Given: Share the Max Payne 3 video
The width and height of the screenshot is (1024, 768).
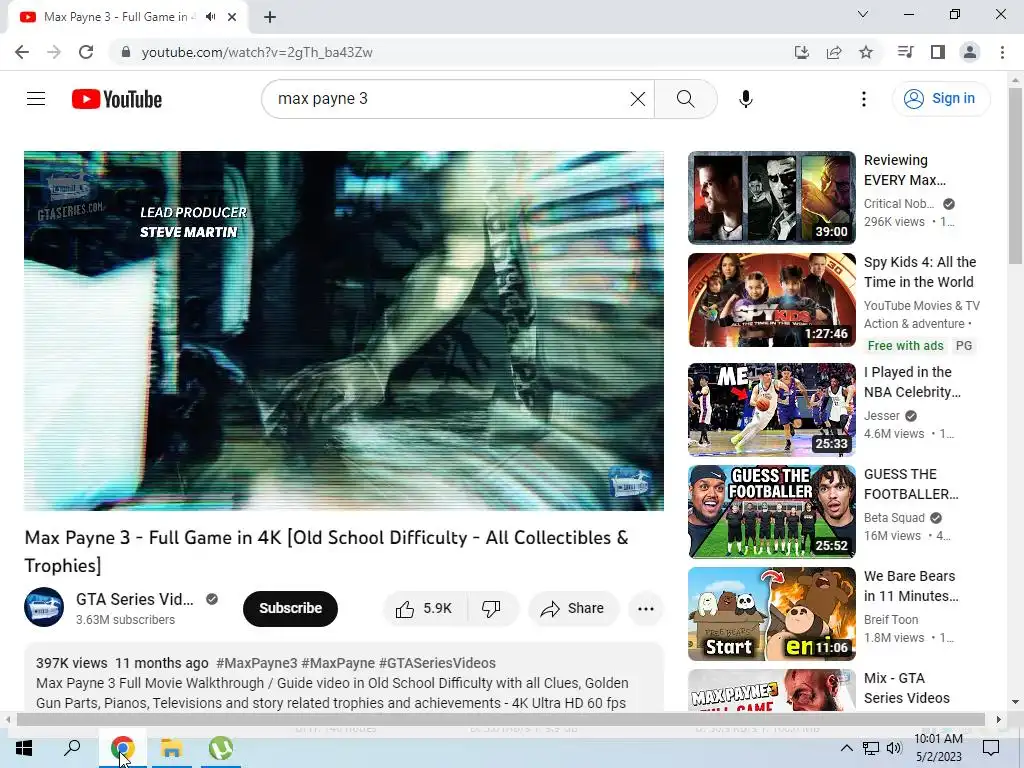Looking at the screenshot, I should pos(573,609).
